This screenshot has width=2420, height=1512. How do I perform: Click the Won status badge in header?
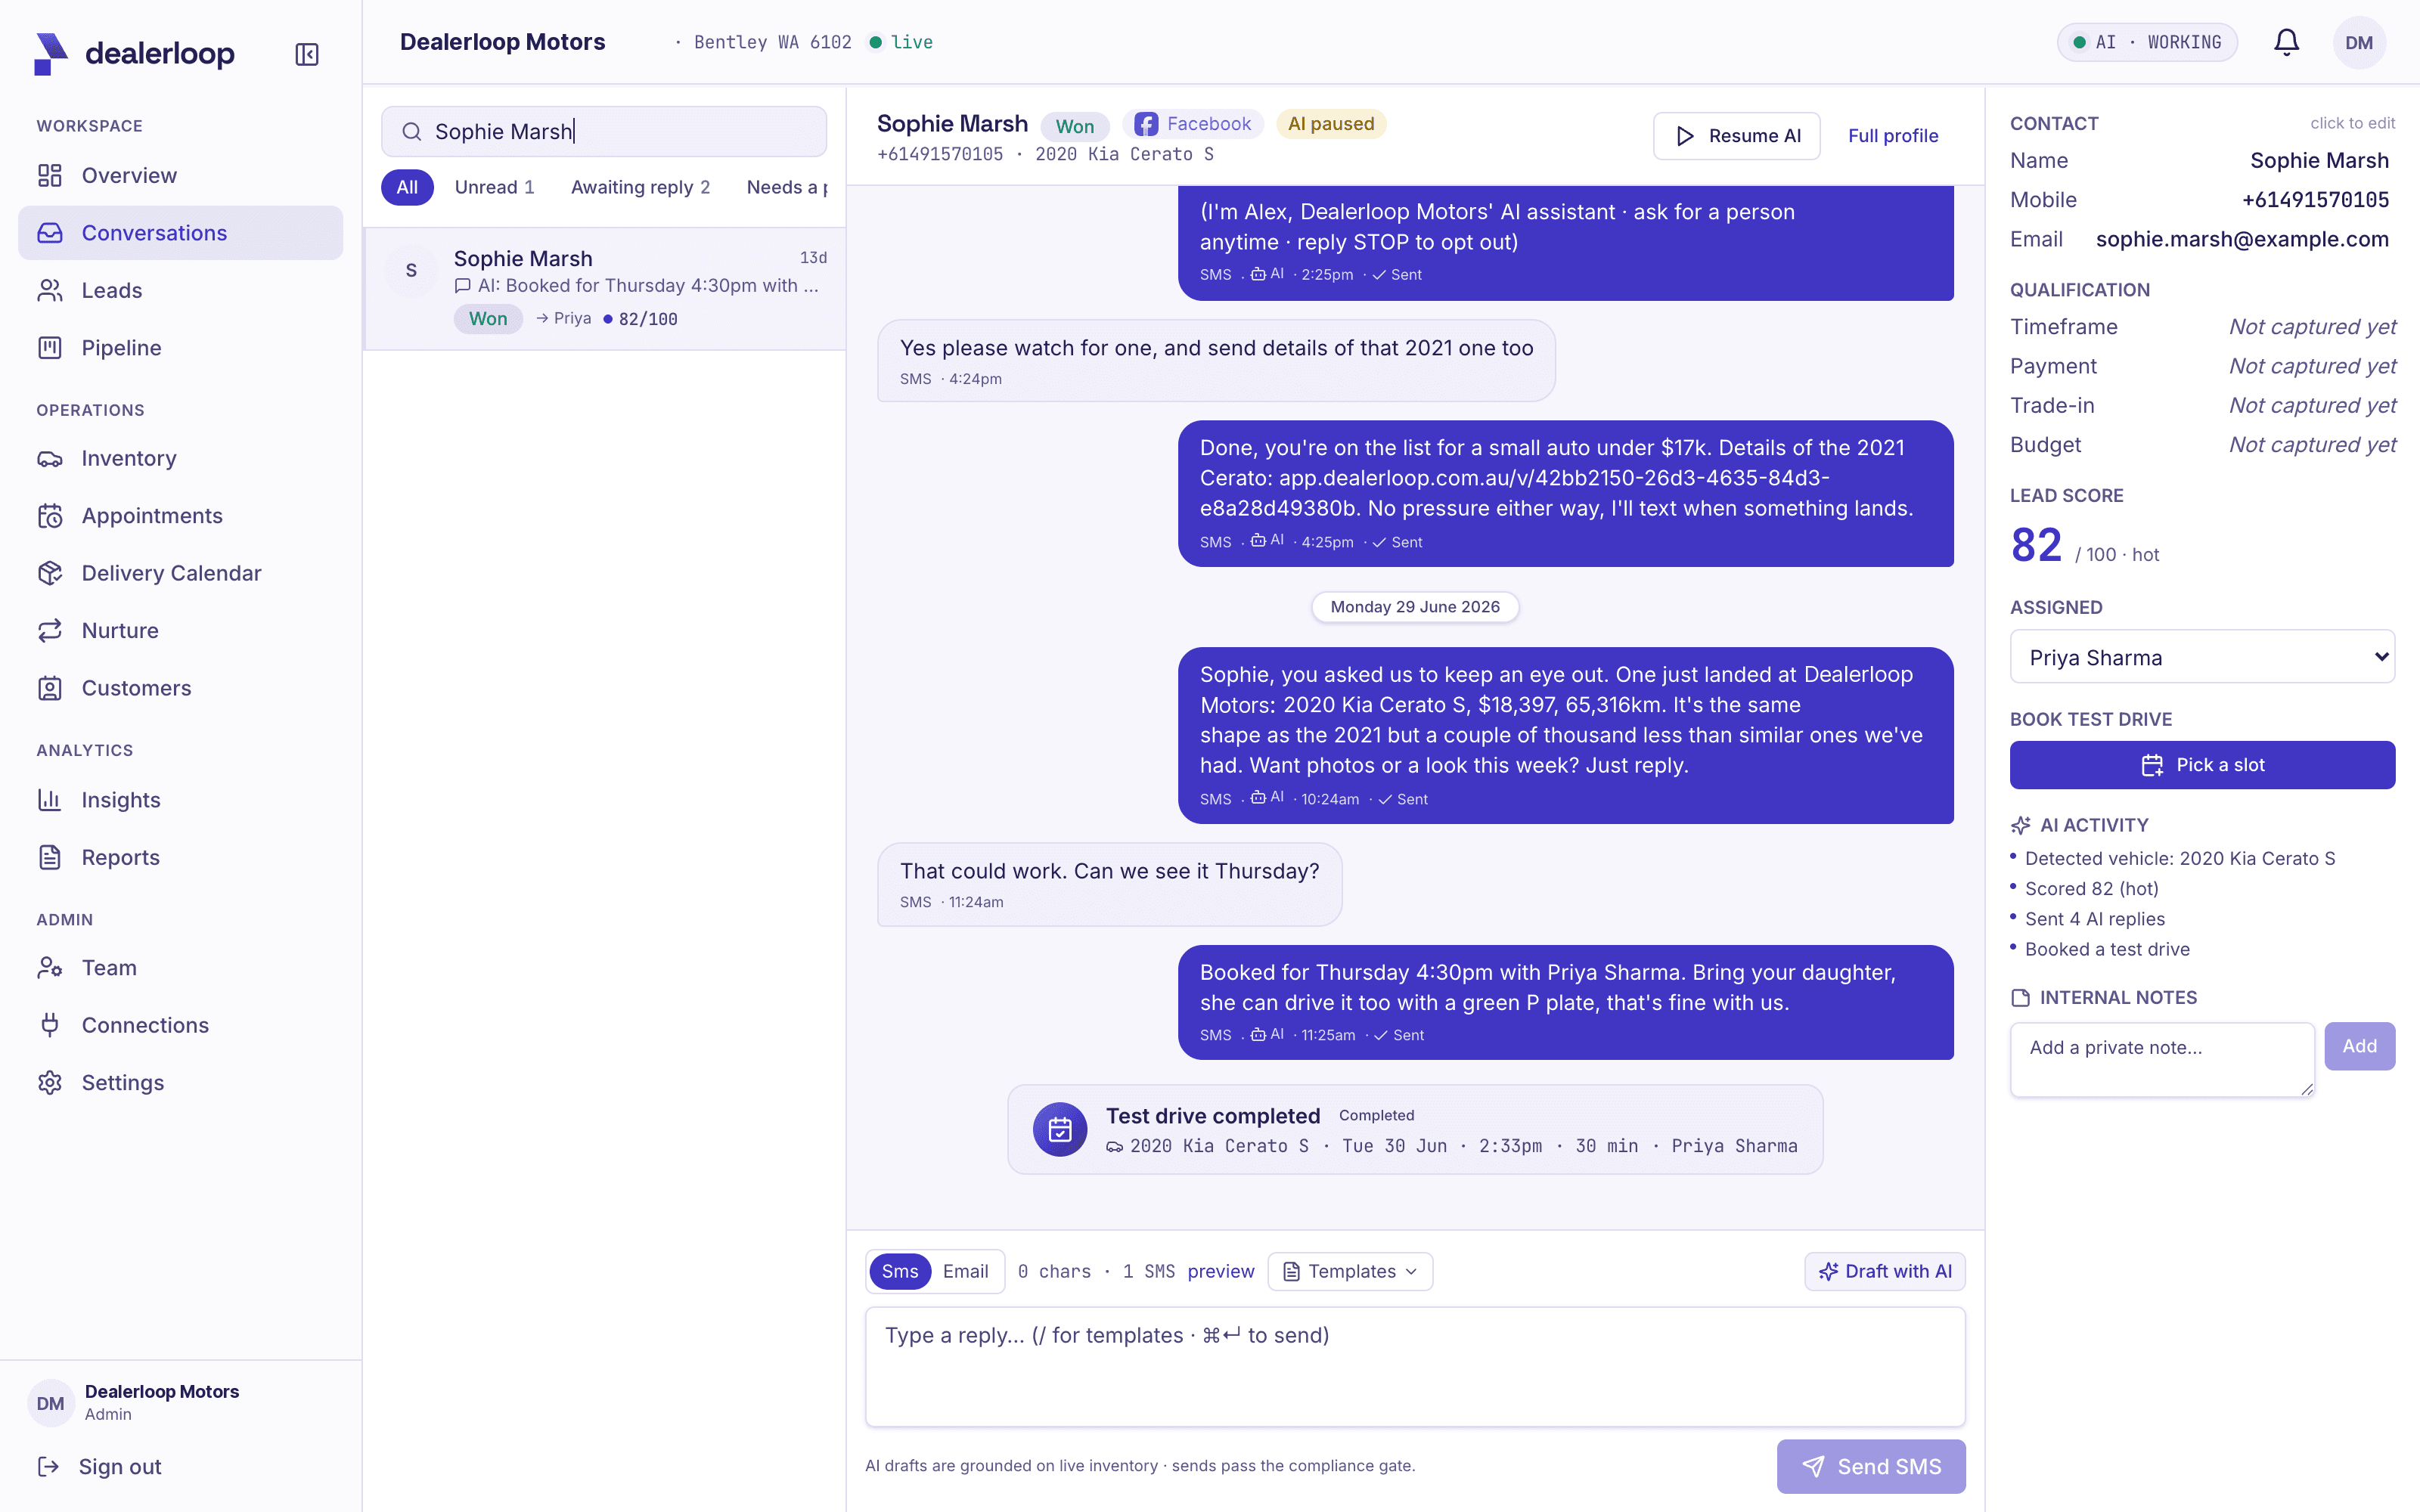tap(1074, 126)
